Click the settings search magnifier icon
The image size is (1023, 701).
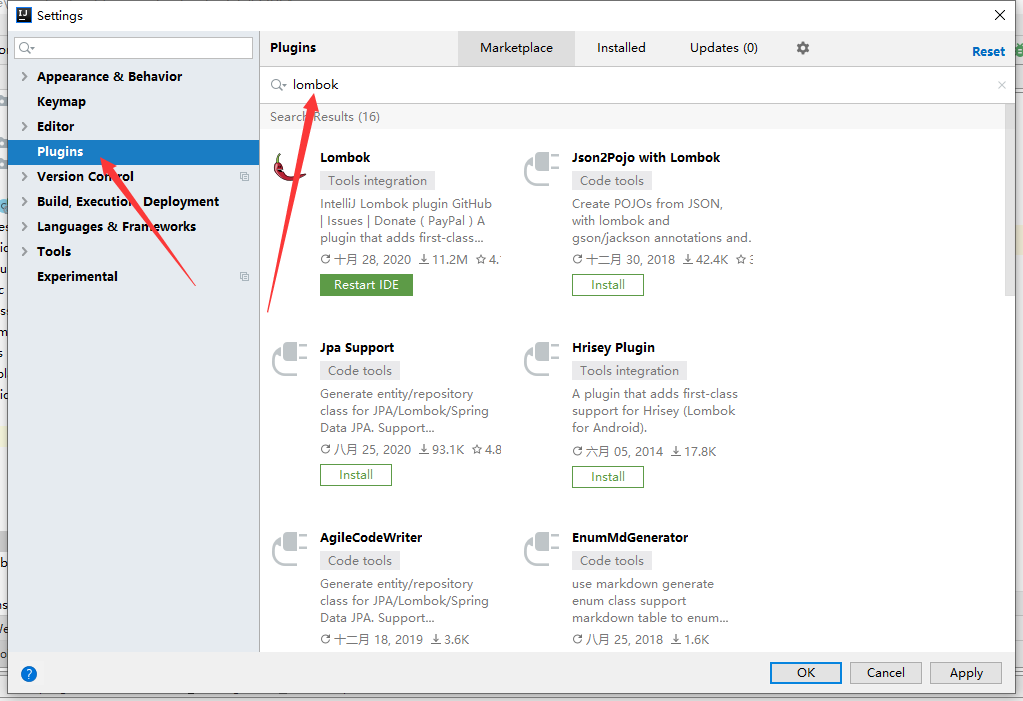pyautogui.click(x=27, y=48)
